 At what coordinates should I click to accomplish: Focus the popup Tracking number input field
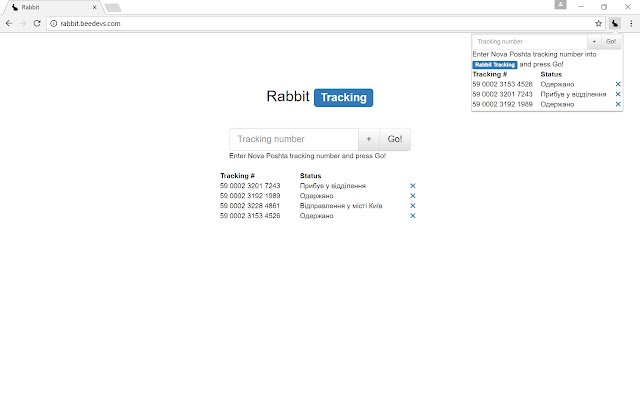click(x=530, y=42)
